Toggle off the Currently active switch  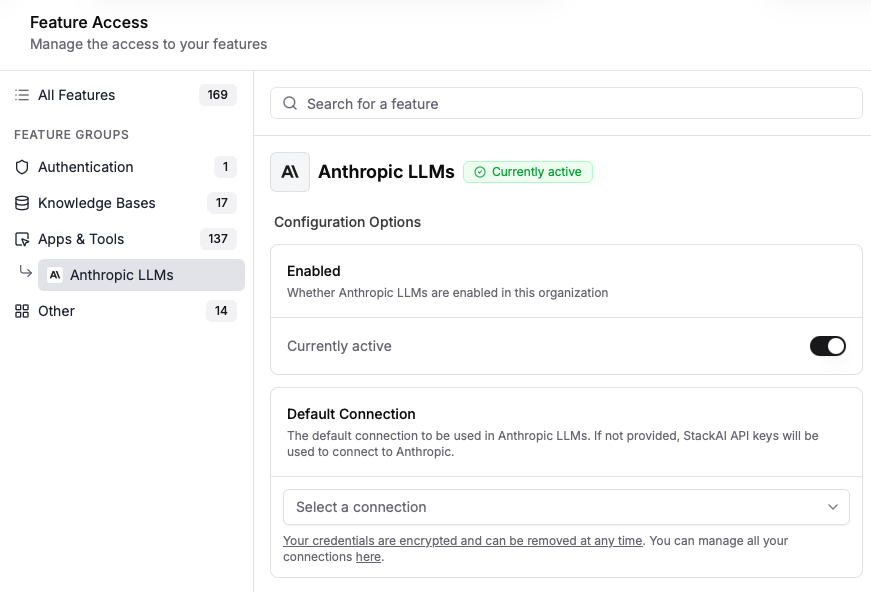click(x=827, y=346)
